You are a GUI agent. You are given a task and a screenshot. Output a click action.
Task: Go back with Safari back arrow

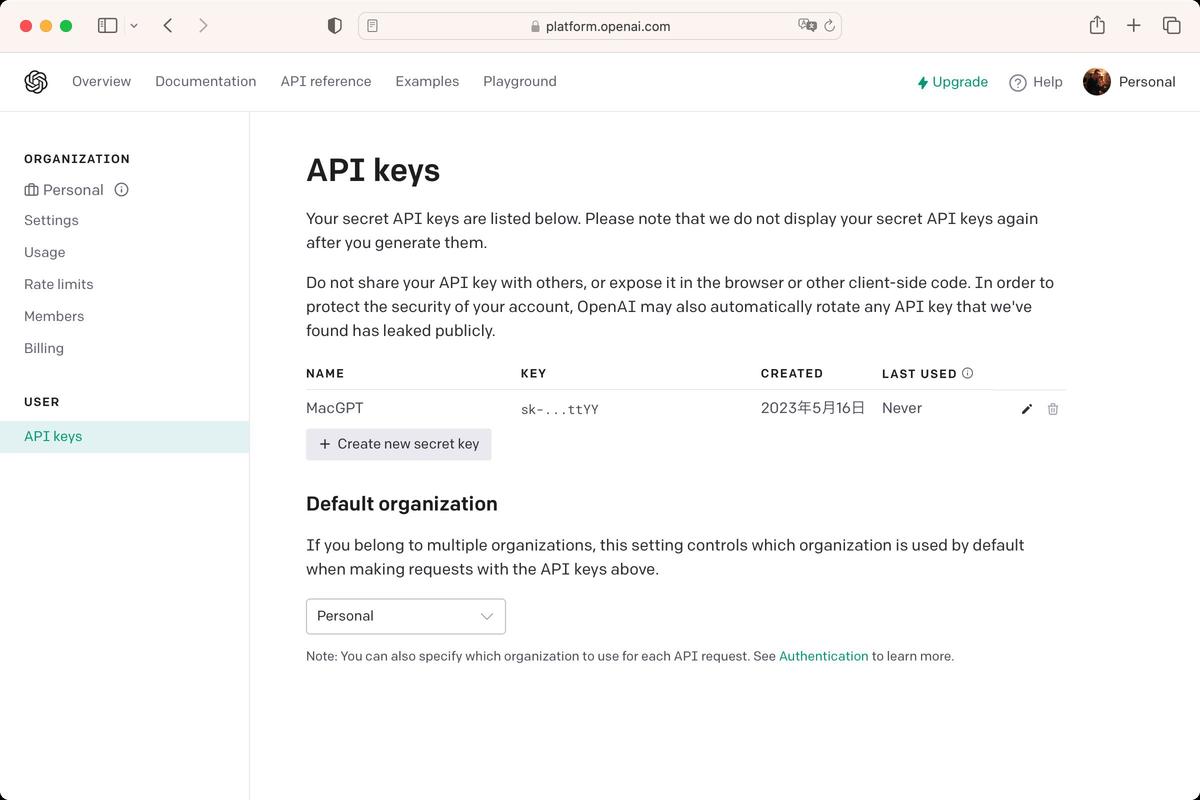pos(168,26)
